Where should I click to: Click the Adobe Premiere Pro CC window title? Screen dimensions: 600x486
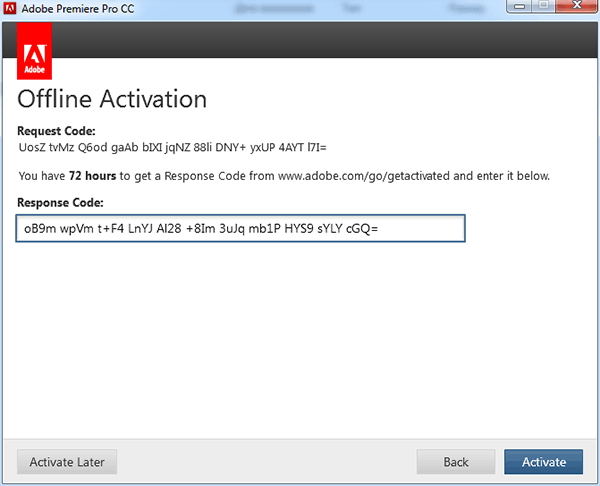coord(78,8)
